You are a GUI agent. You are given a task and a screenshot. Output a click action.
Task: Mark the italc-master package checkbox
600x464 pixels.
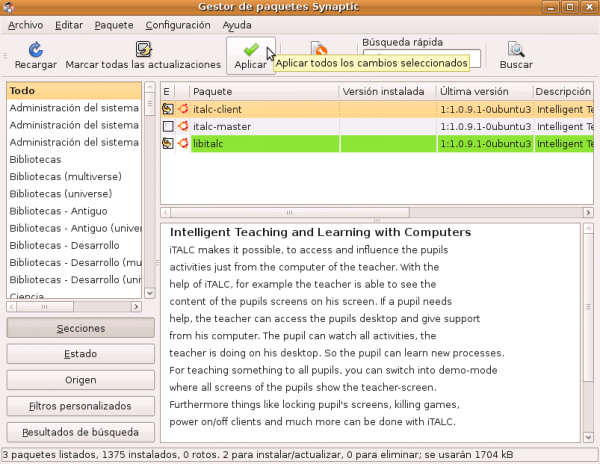pyautogui.click(x=168, y=127)
